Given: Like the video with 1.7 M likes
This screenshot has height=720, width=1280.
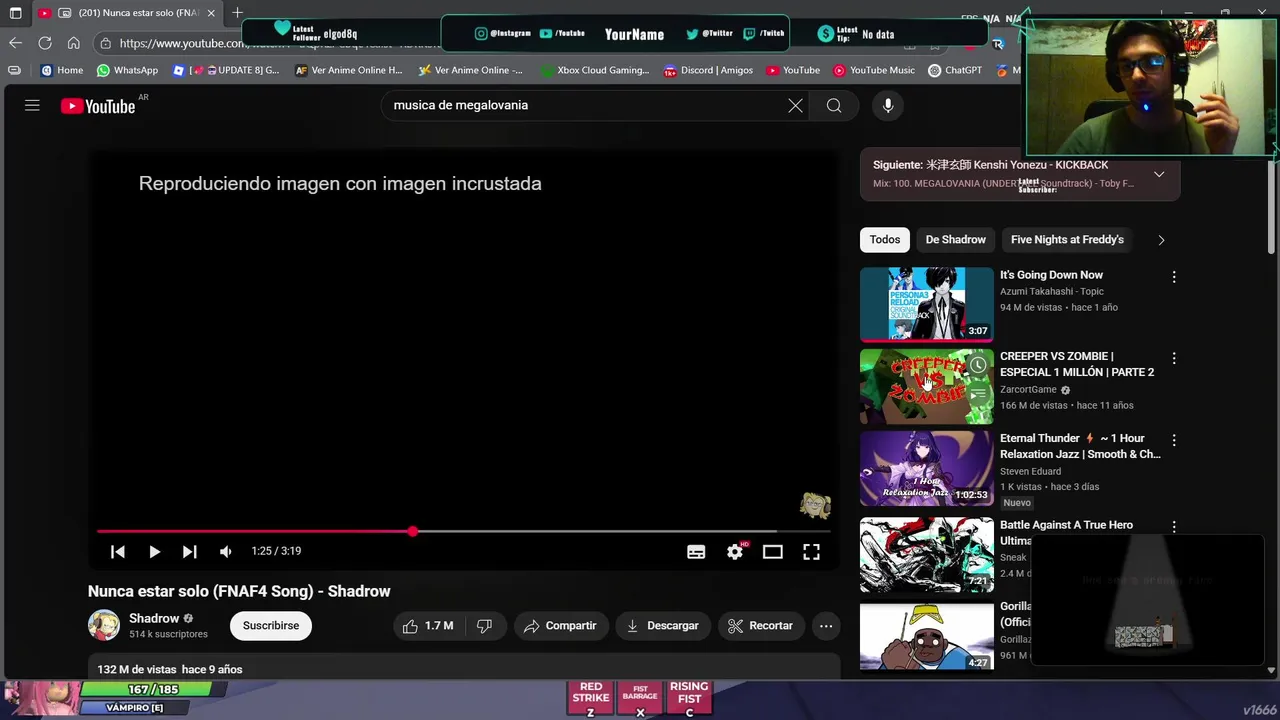Looking at the screenshot, I should 428,626.
